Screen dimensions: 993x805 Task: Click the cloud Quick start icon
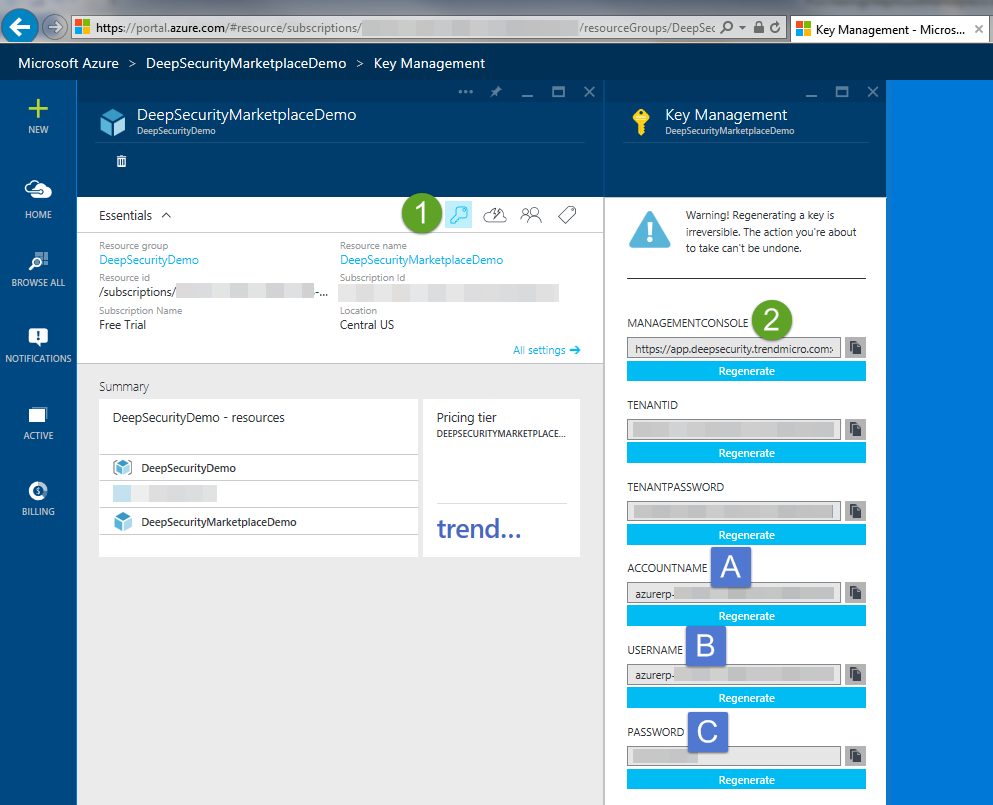coord(495,214)
